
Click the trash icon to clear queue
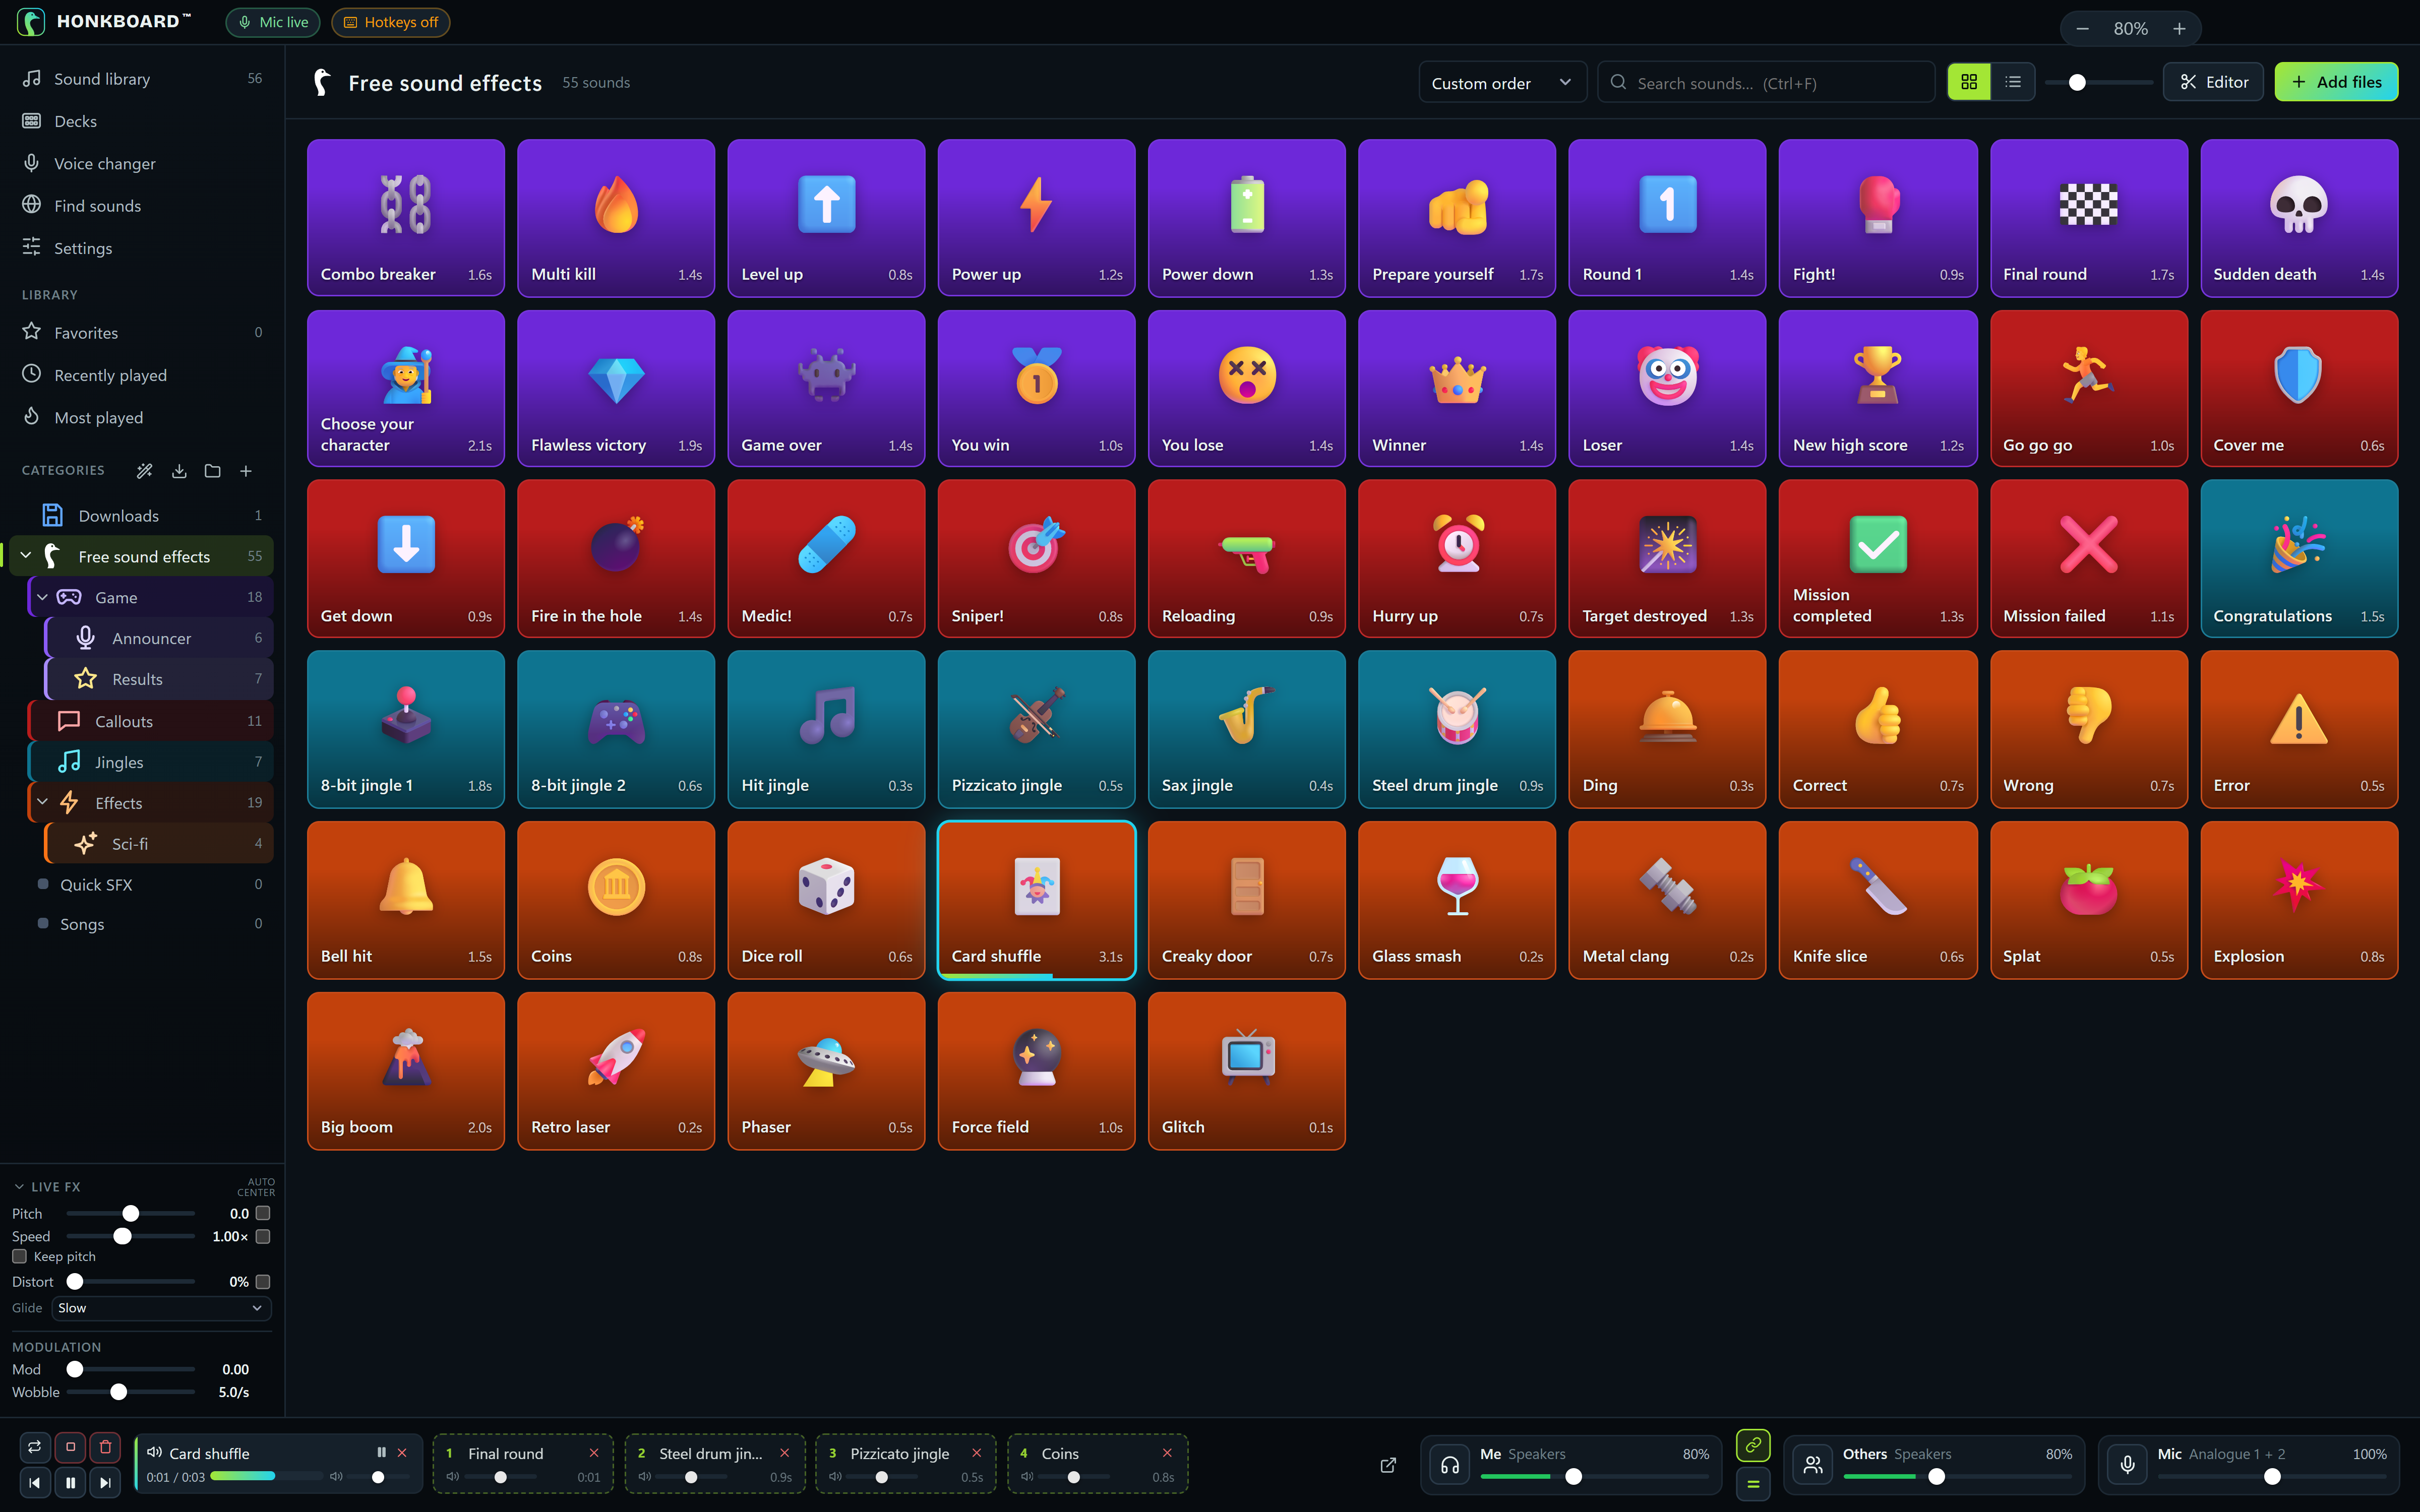(105, 1446)
